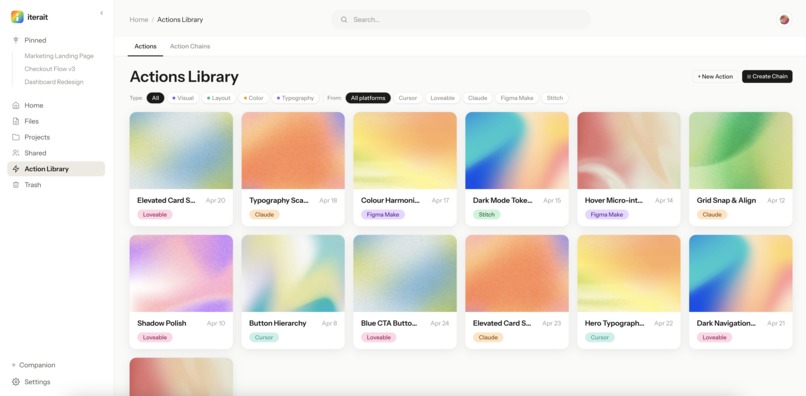Click the New Action button
The image size is (806, 396).
coord(715,77)
